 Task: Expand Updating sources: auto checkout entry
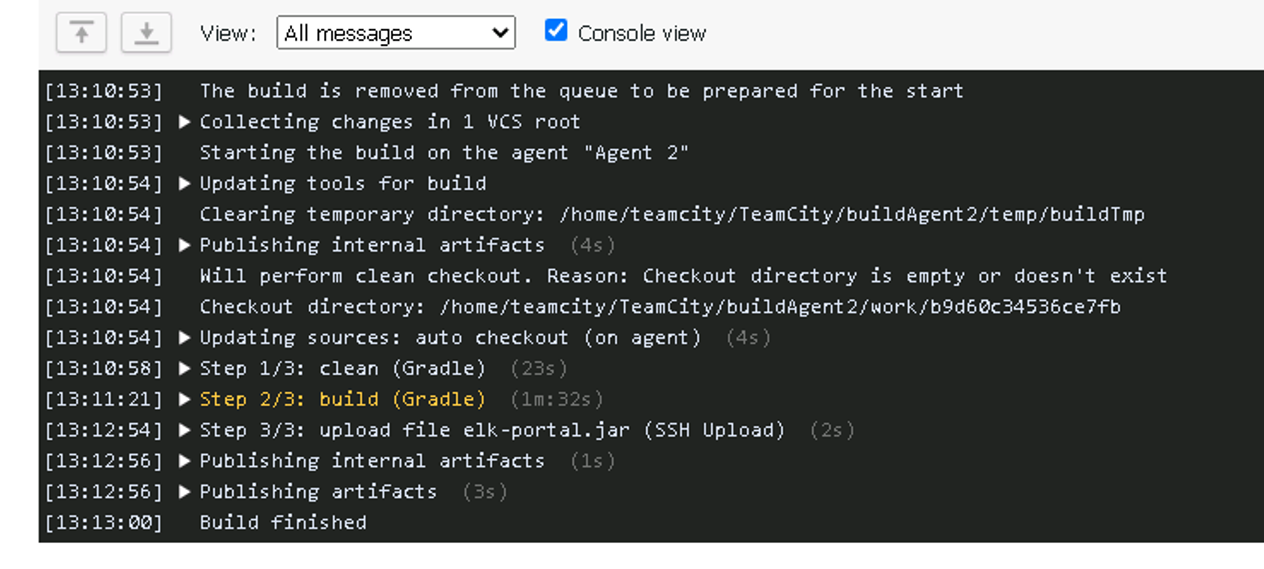pos(185,337)
